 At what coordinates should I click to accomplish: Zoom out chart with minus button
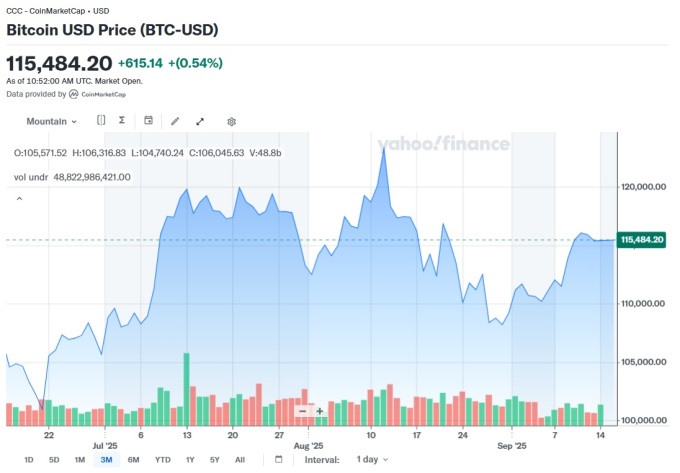(x=303, y=411)
